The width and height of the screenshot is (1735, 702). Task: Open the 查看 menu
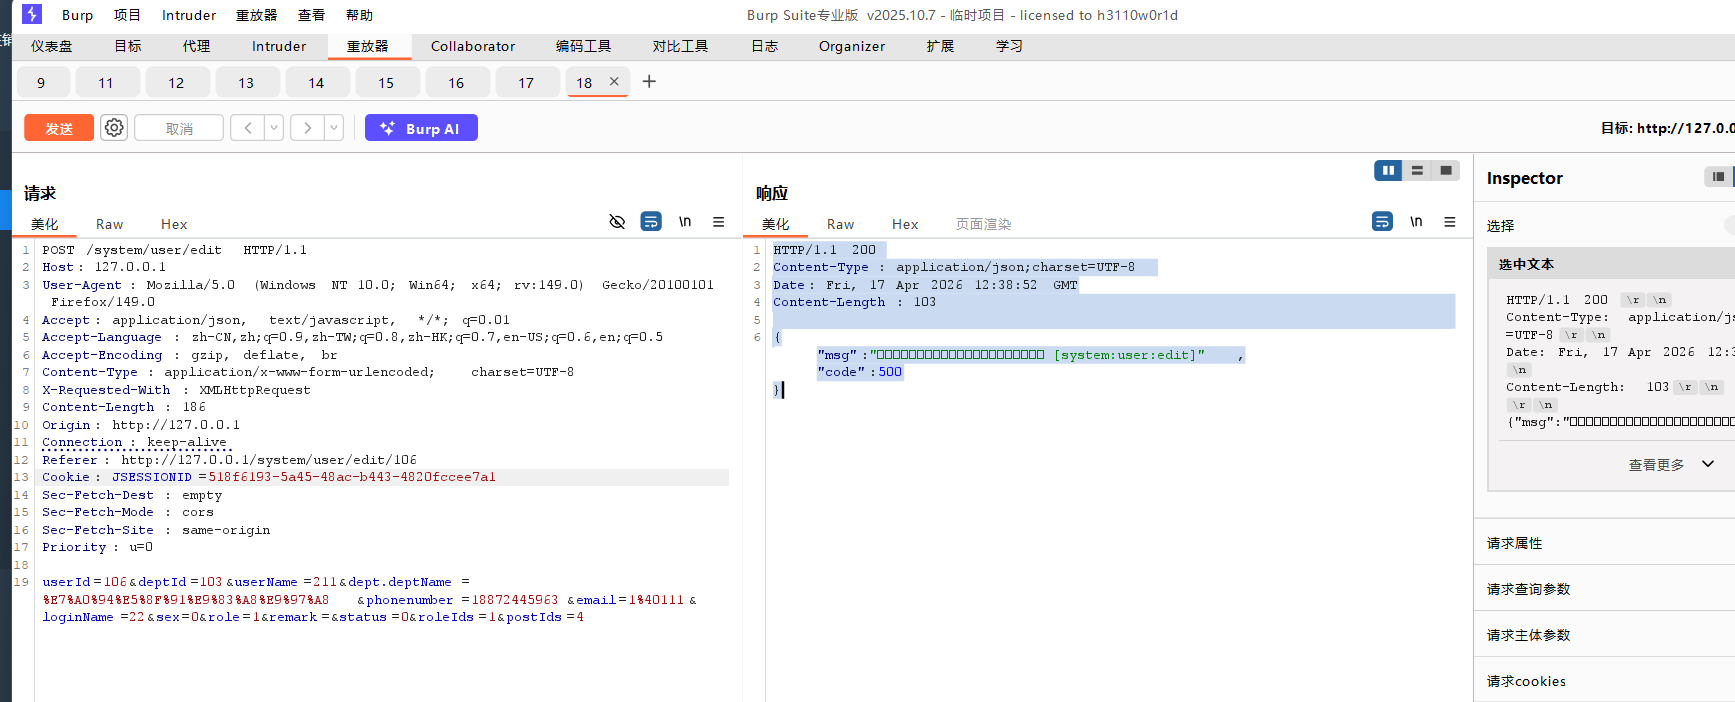click(311, 15)
